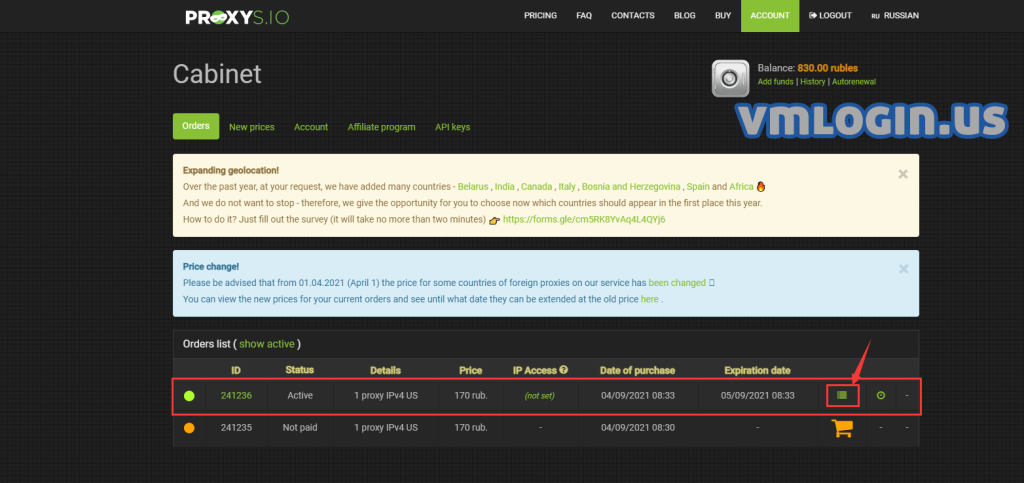This screenshot has width=1024, height=483.
Task: Click purchase date 04/09/2021 08:33
Action: [637, 396]
